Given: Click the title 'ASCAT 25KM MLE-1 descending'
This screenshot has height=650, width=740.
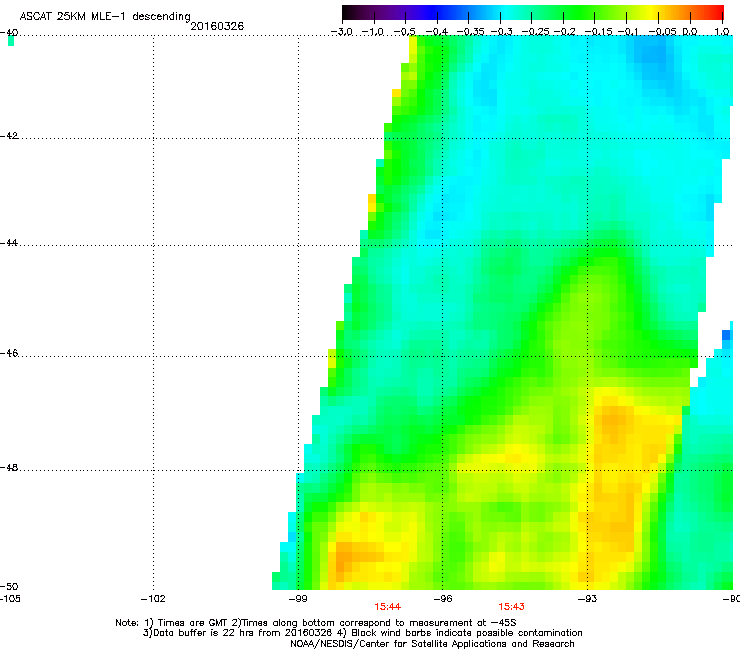Looking at the screenshot, I should pos(105,16).
